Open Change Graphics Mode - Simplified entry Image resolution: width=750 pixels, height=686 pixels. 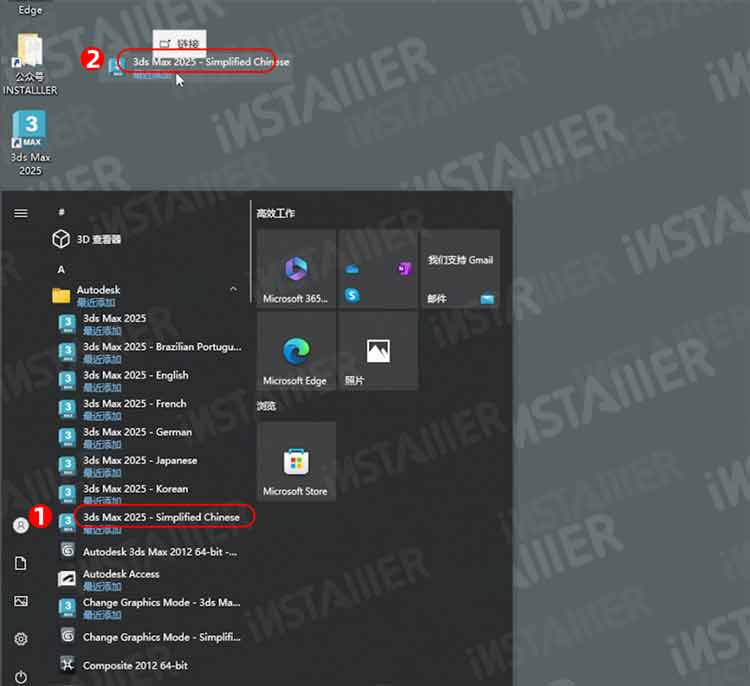pyautogui.click(x=149, y=637)
